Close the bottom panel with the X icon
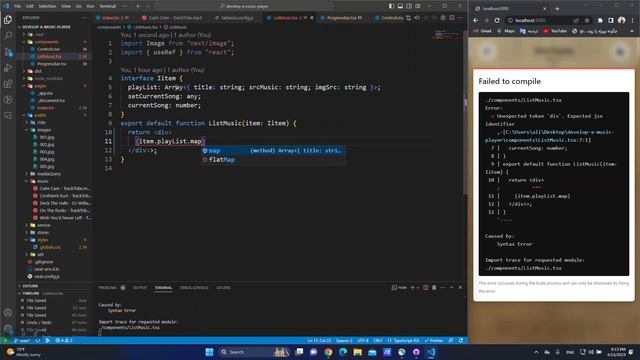640x360 pixels. tap(460, 288)
